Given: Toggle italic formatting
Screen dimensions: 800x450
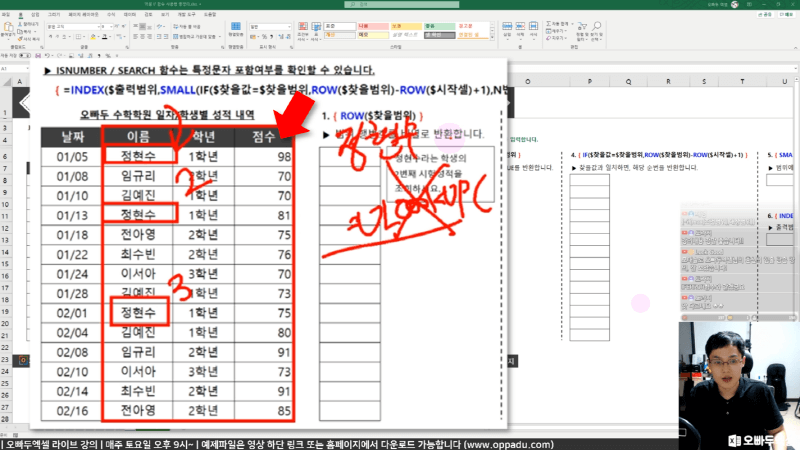Looking at the screenshot, I should pos(57,37).
